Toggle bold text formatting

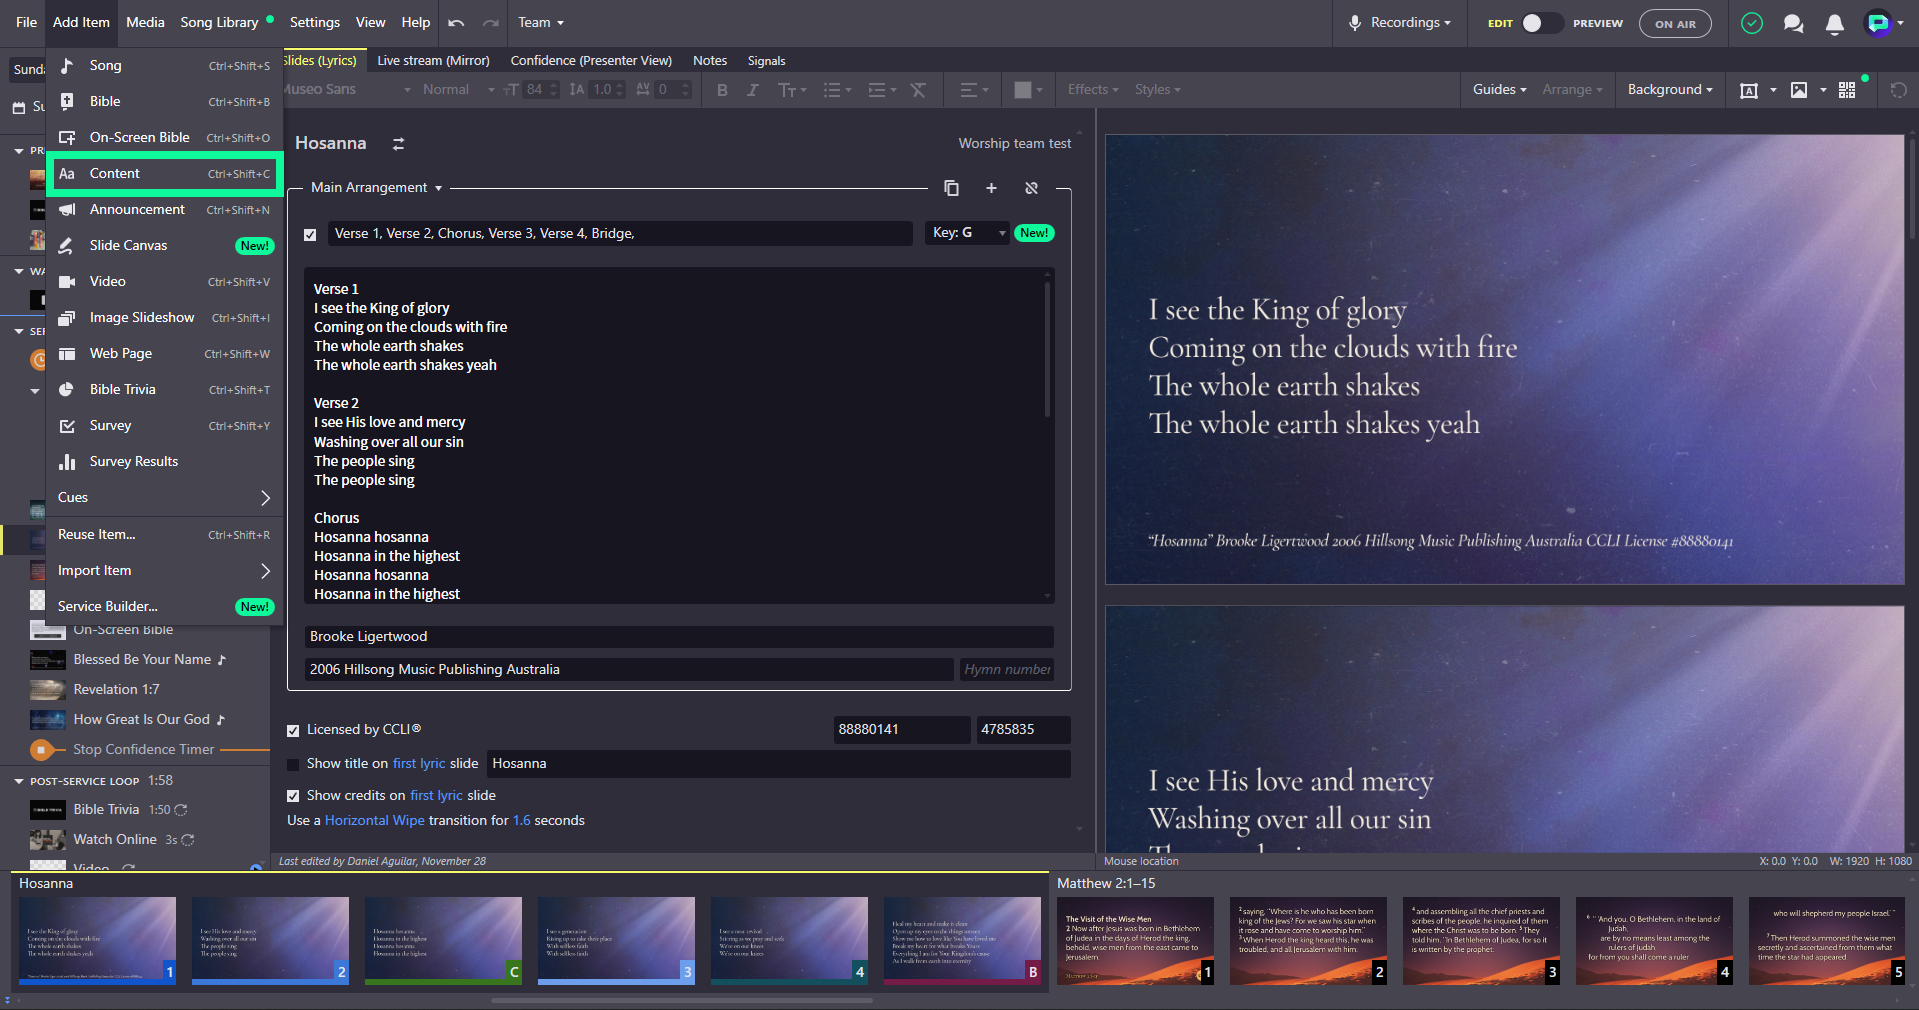tap(722, 90)
